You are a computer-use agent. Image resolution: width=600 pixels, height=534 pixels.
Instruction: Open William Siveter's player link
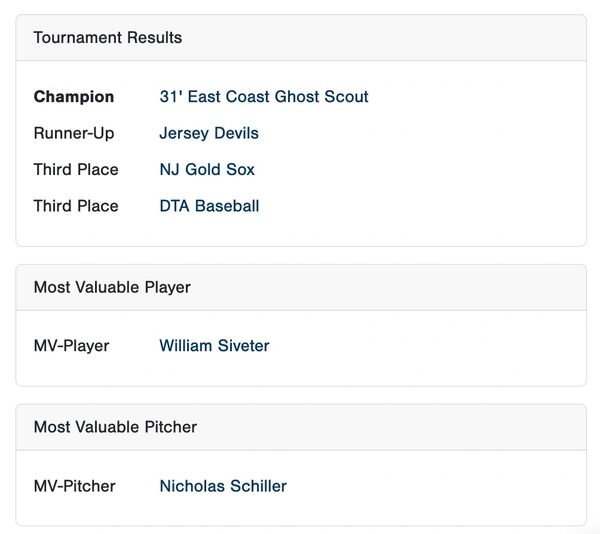tap(214, 346)
